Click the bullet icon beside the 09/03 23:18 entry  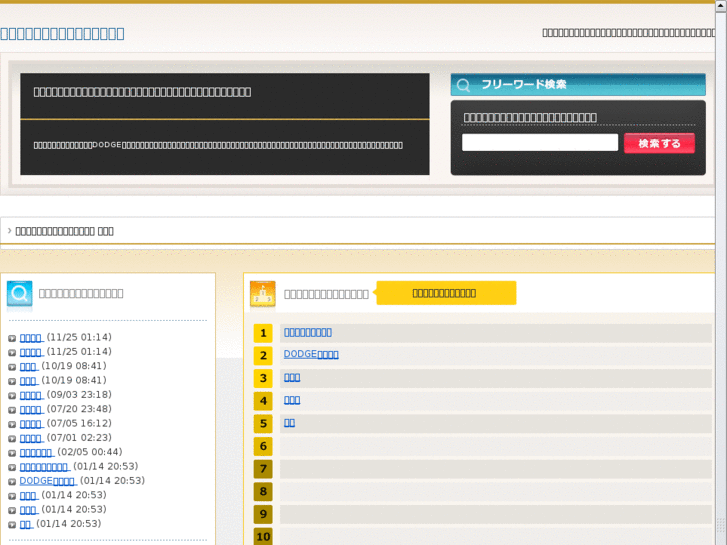(12, 396)
